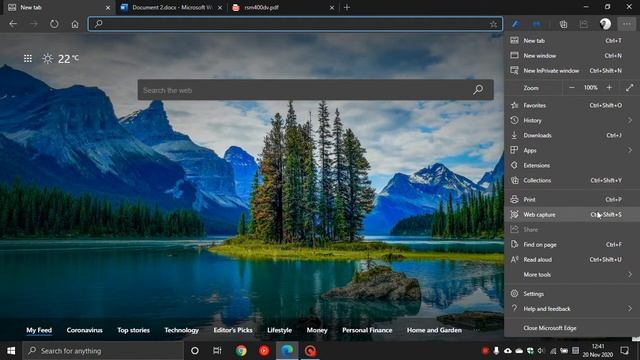Open the Money feed tab
The height and width of the screenshot is (360, 640).
[317, 330]
